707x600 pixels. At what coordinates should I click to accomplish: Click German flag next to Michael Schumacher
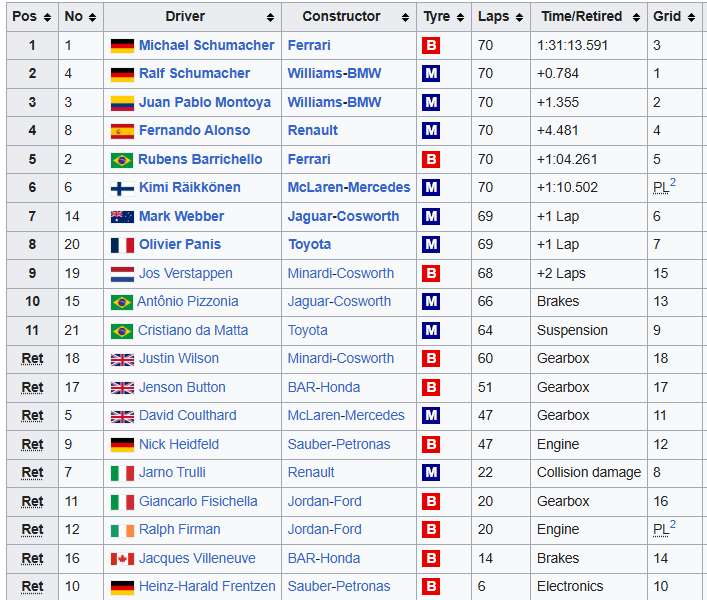click(122, 46)
